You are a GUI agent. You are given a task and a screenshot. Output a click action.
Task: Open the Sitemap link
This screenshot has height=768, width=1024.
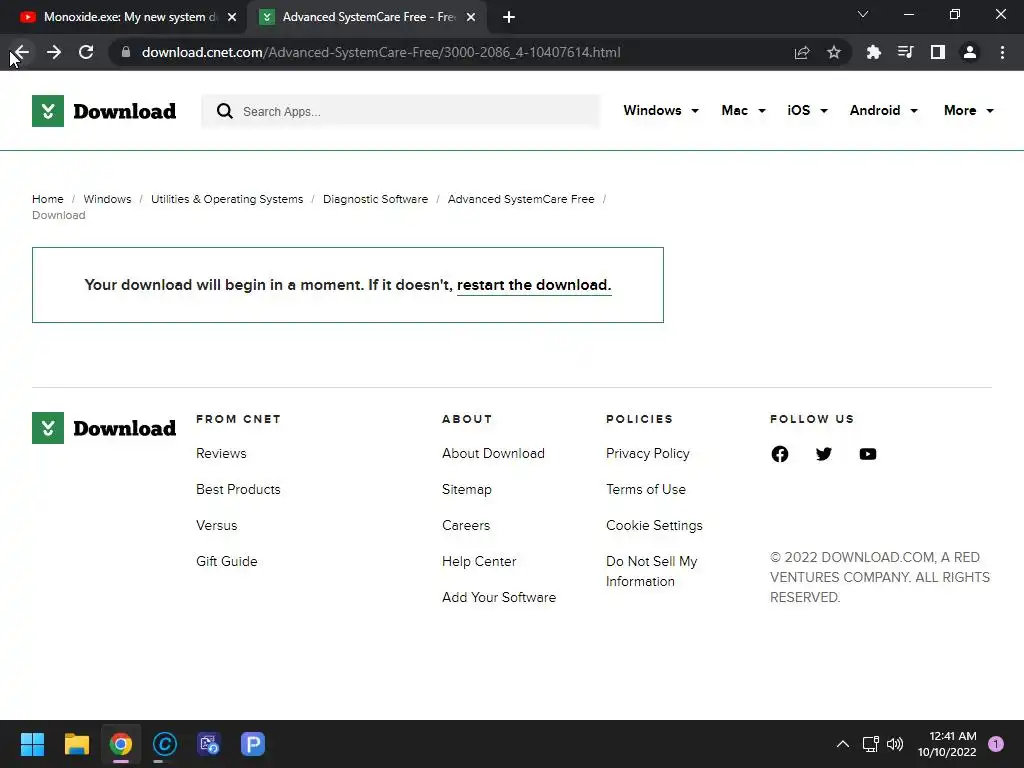pyautogui.click(x=466, y=489)
